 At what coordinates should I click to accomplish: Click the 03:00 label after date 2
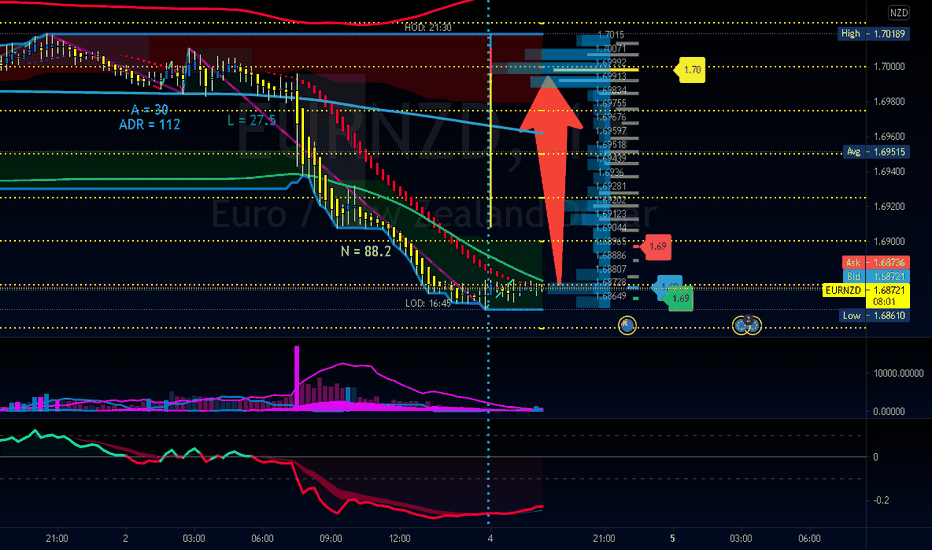(x=194, y=539)
